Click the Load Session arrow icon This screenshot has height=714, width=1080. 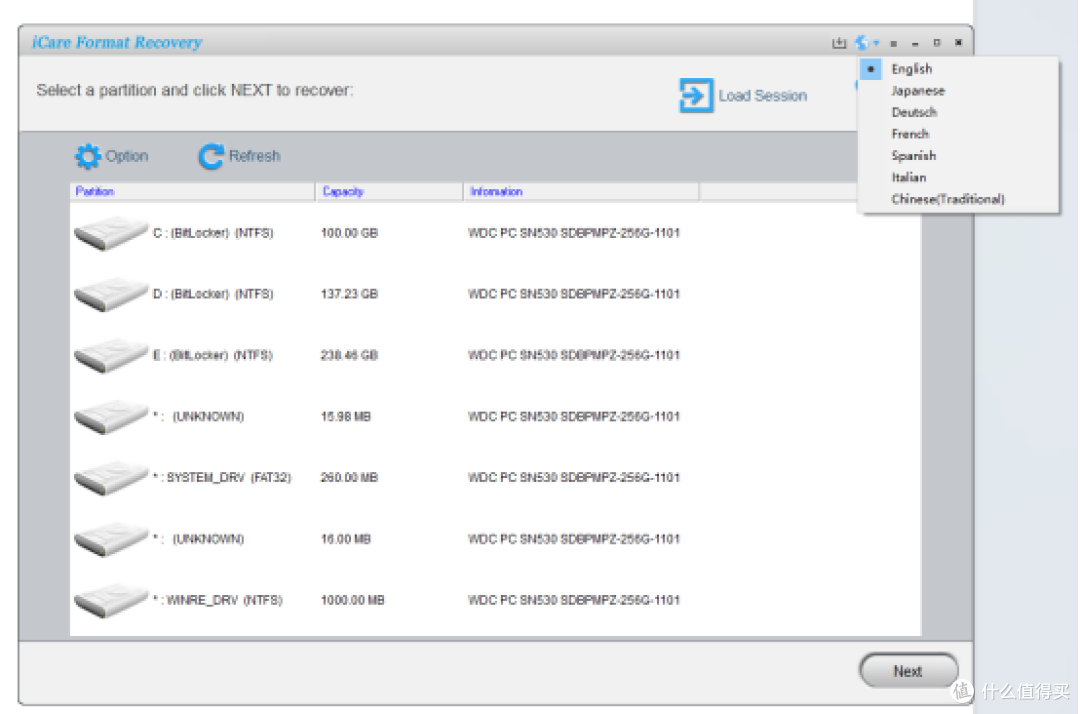pyautogui.click(x=696, y=95)
